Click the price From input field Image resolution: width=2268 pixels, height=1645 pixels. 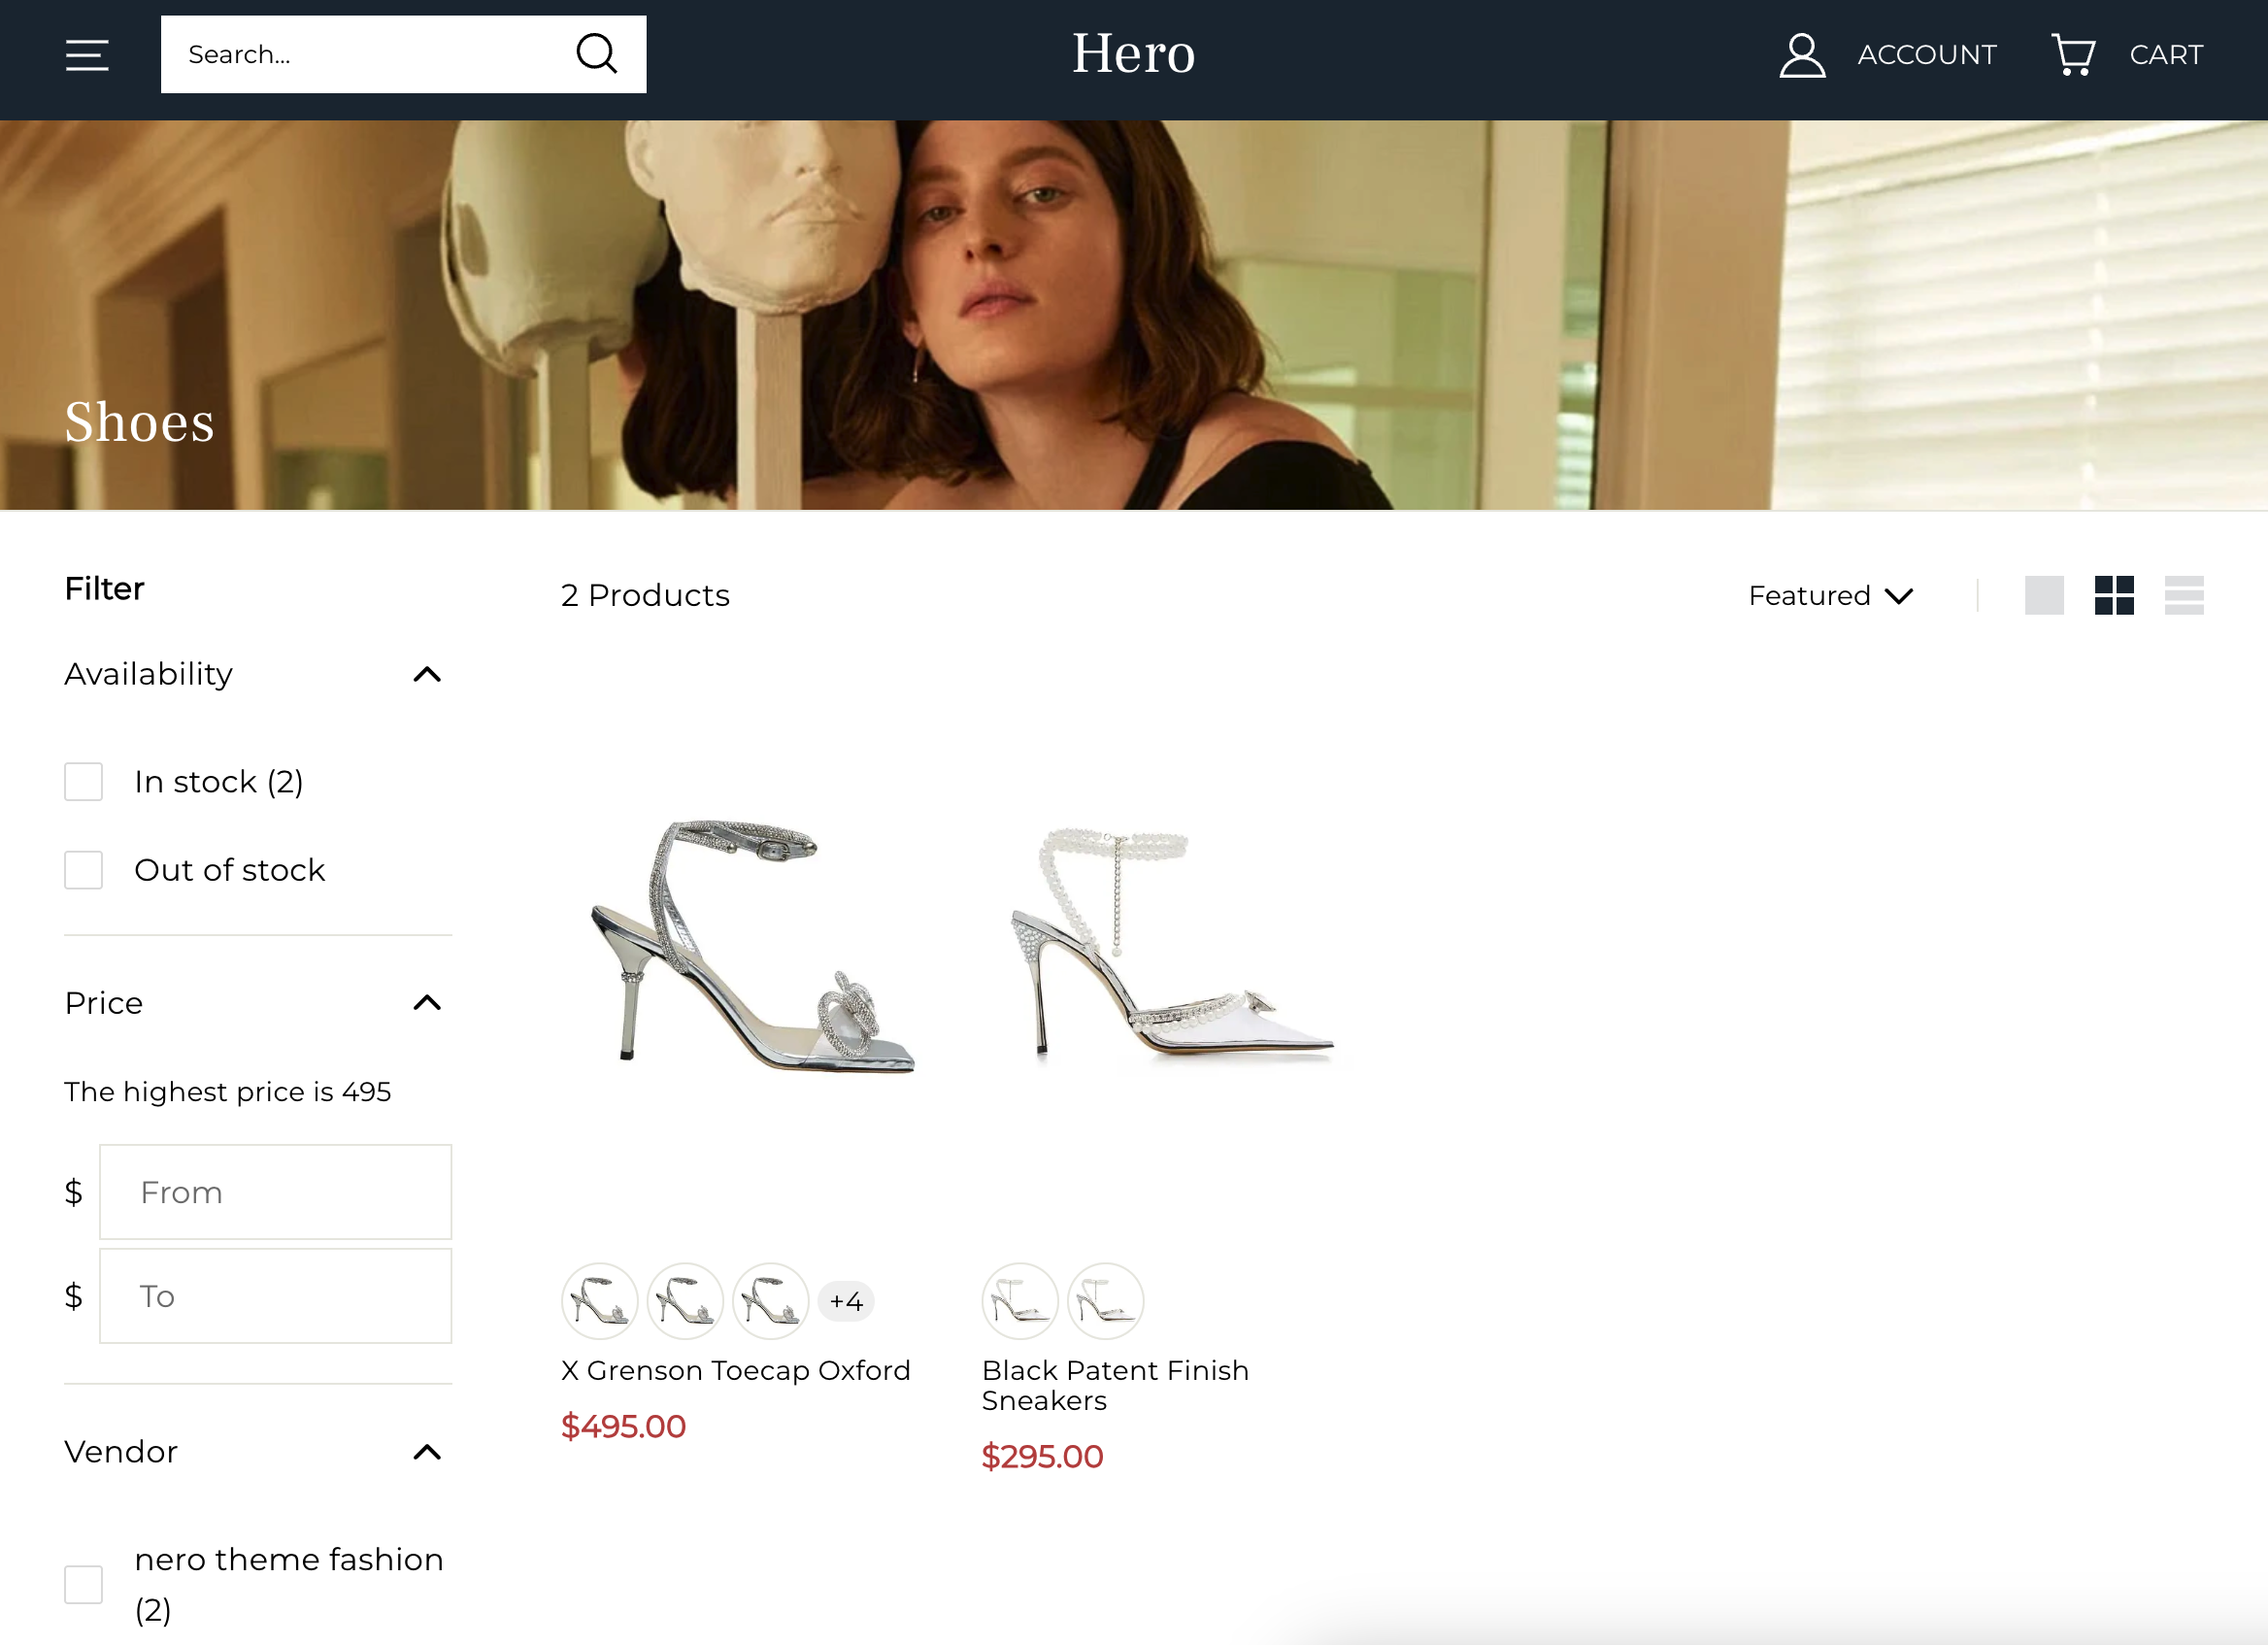(x=275, y=1192)
